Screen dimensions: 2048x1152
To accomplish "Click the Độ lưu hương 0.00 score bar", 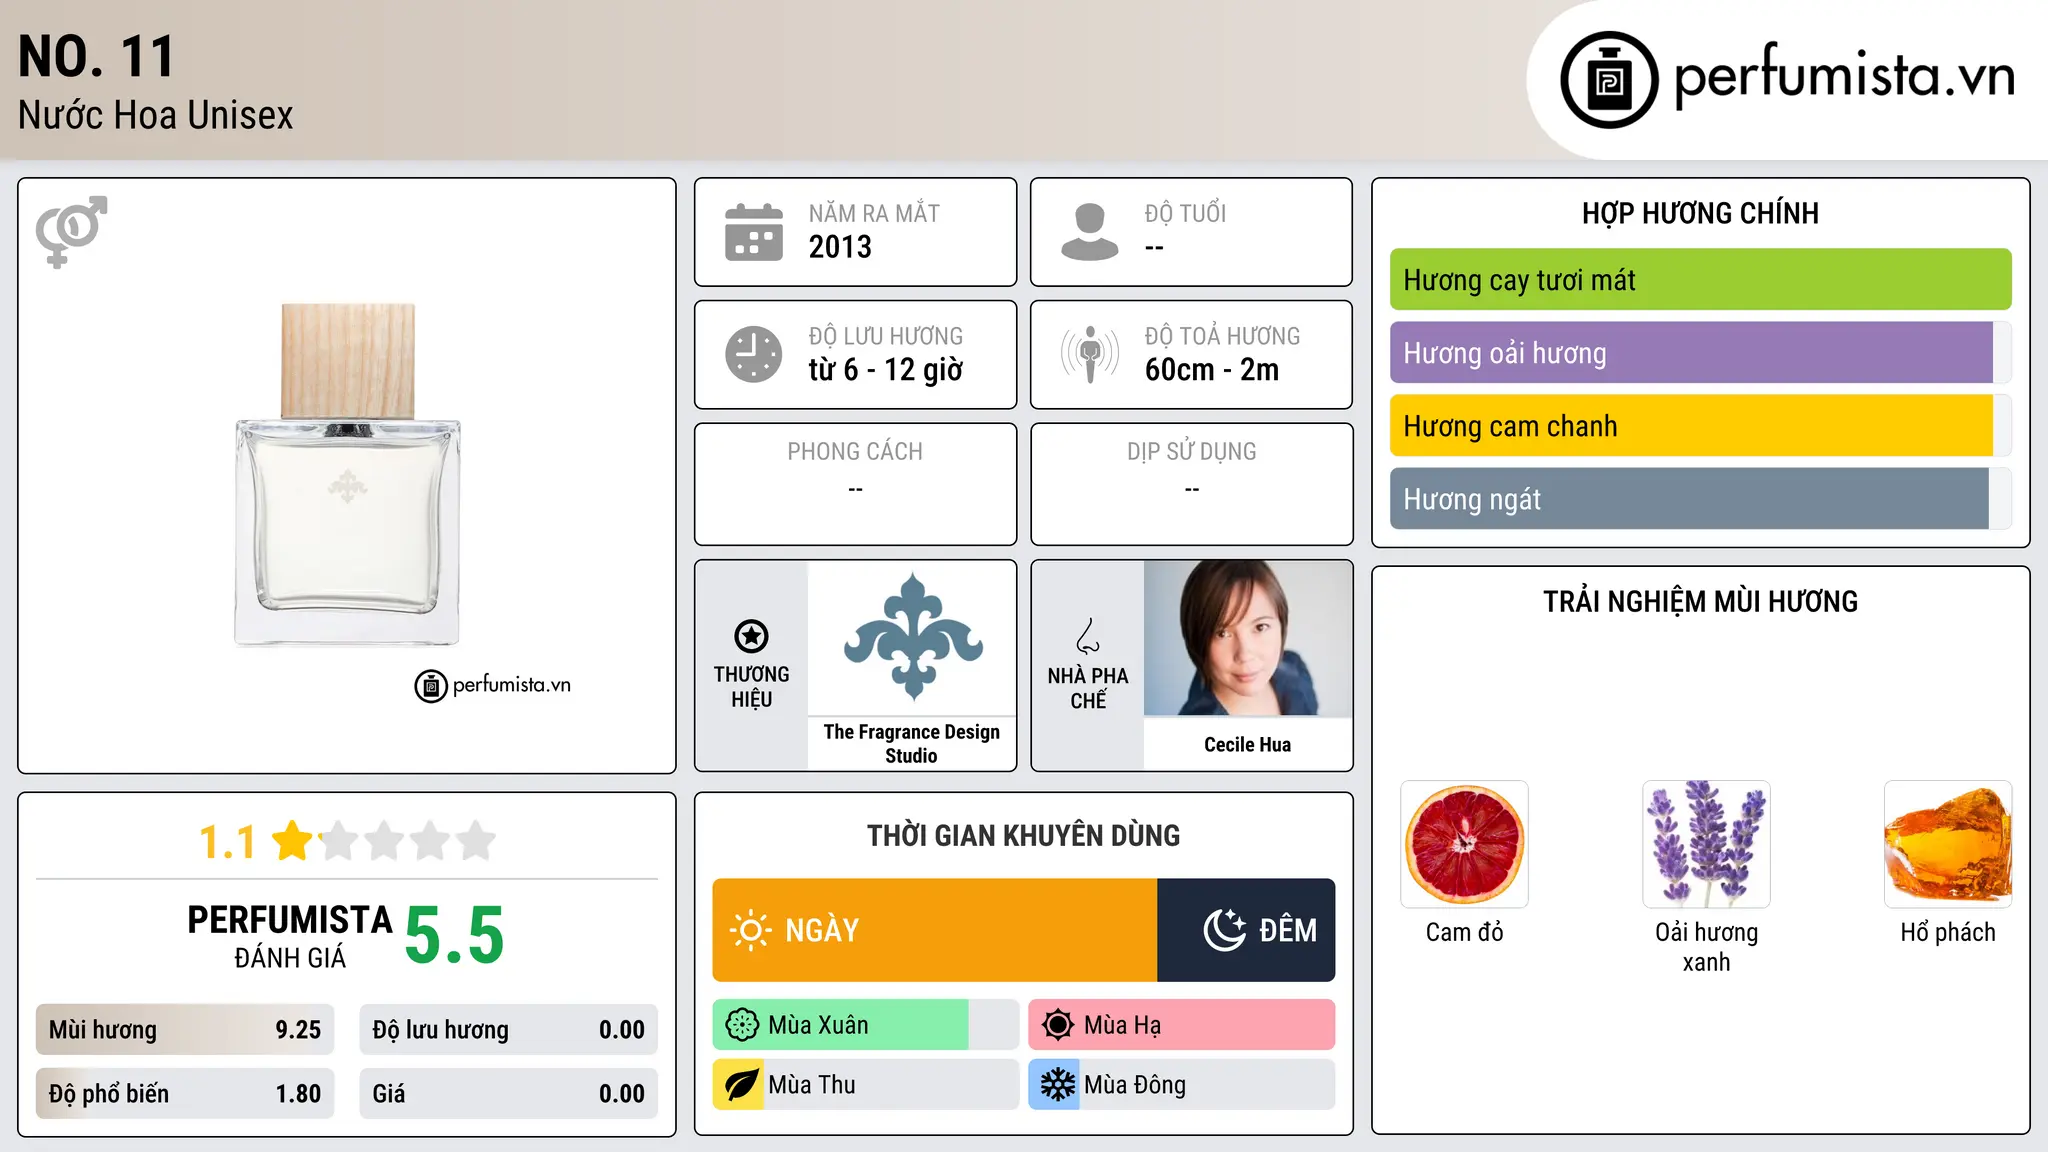I will coord(509,1030).
